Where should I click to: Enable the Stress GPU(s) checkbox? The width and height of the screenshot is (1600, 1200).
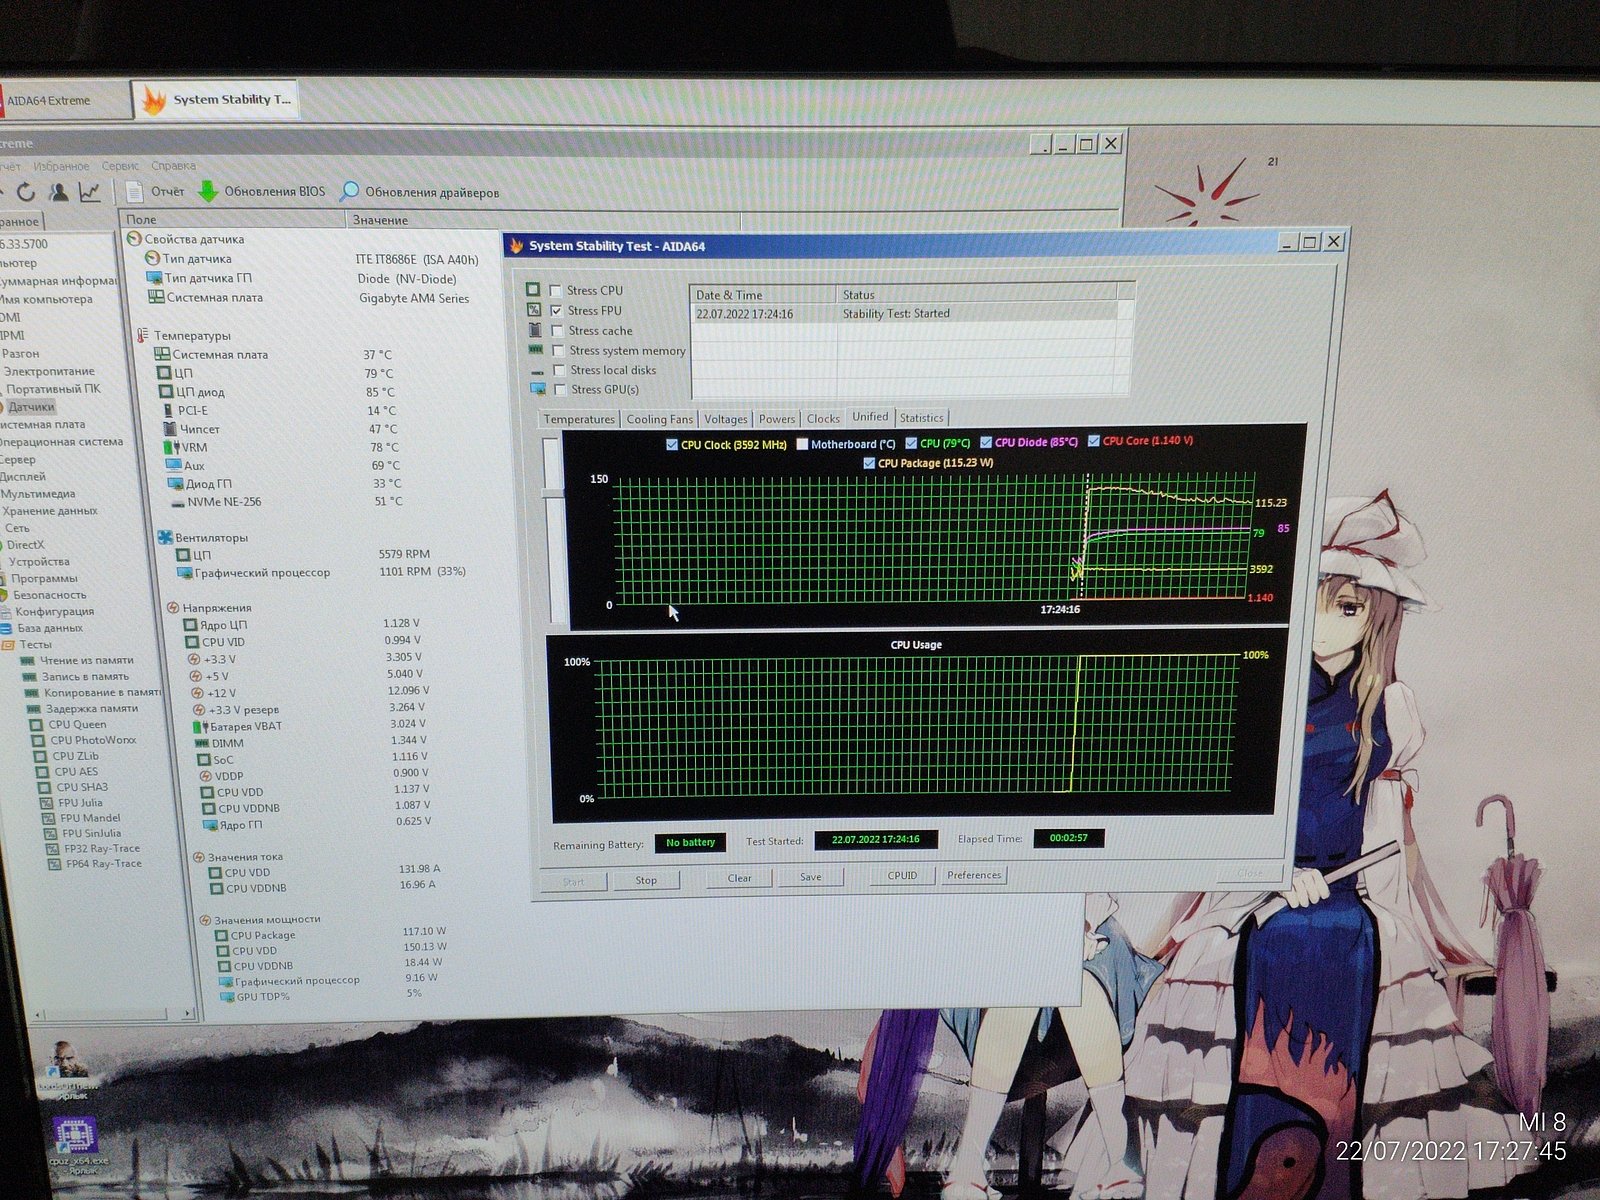560,390
